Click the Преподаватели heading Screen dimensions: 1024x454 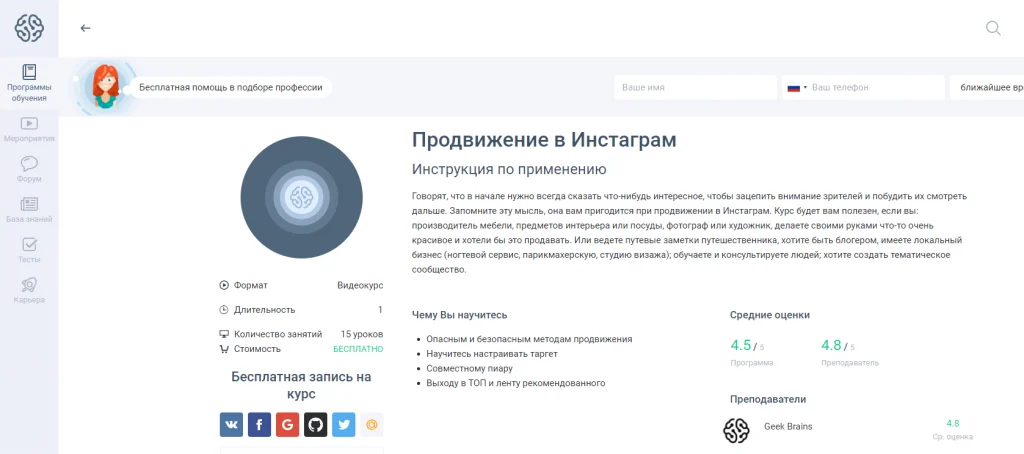coord(767,399)
